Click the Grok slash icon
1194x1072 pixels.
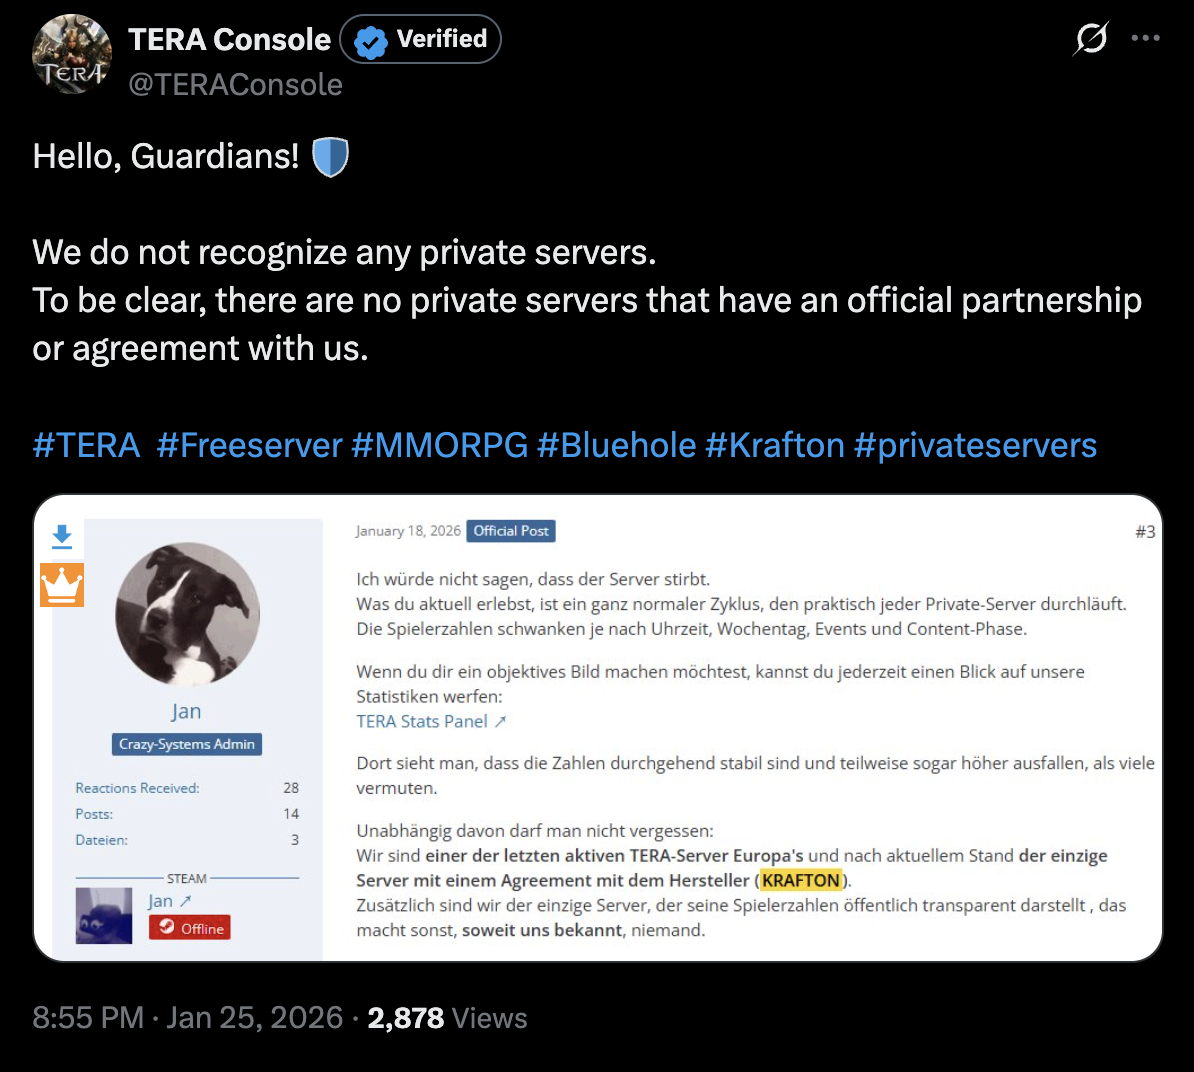1091,39
